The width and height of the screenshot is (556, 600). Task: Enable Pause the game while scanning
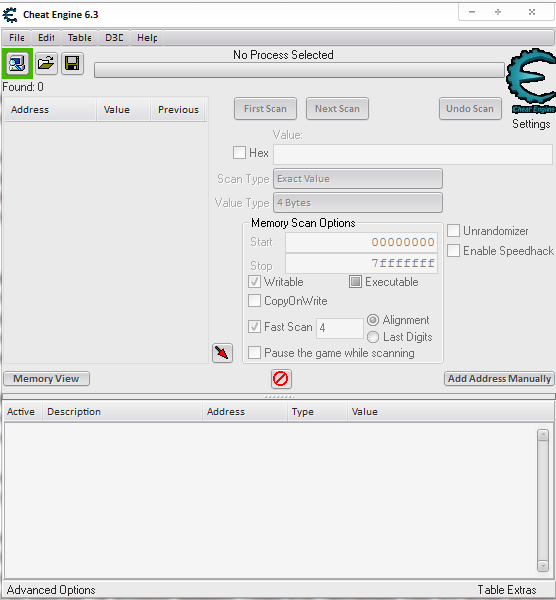pyautogui.click(x=254, y=352)
